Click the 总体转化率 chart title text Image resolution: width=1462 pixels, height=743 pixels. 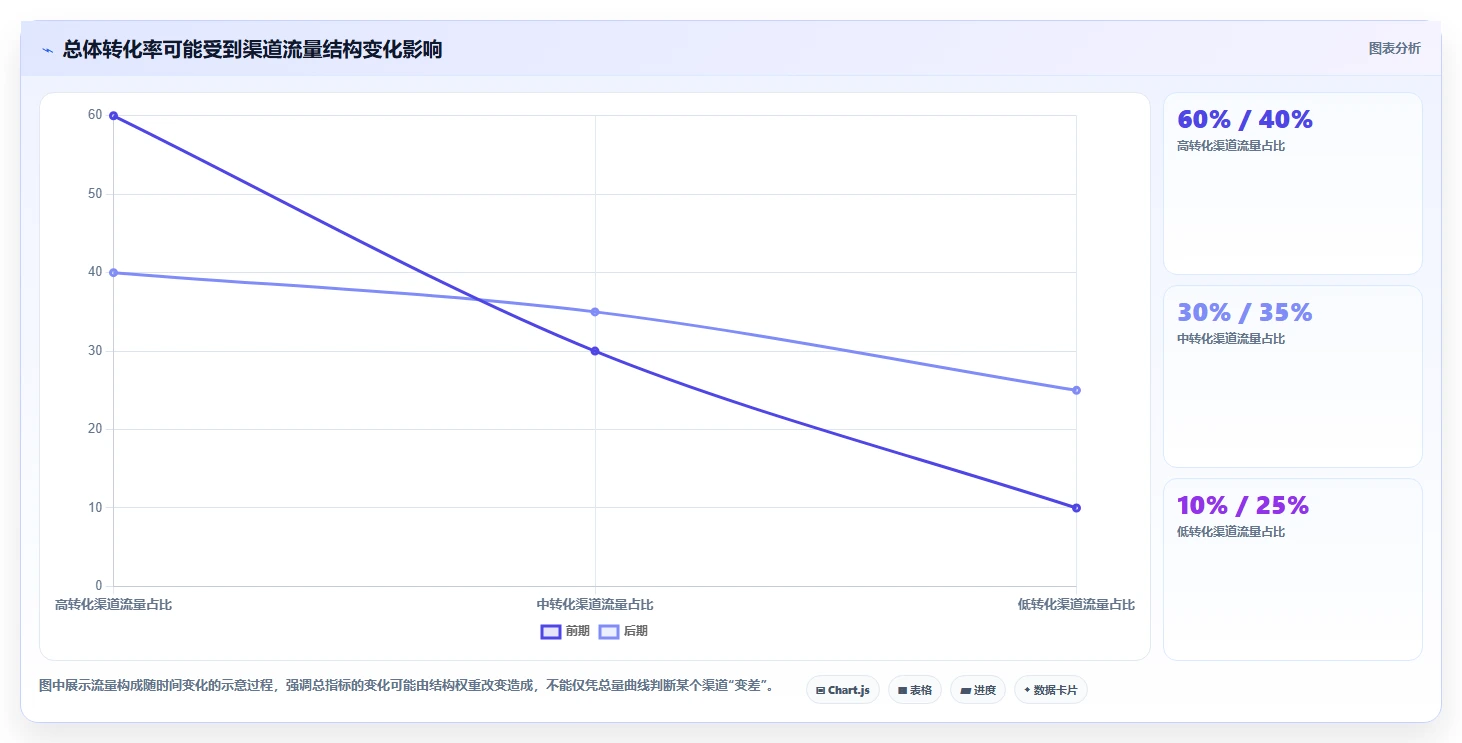click(x=252, y=49)
